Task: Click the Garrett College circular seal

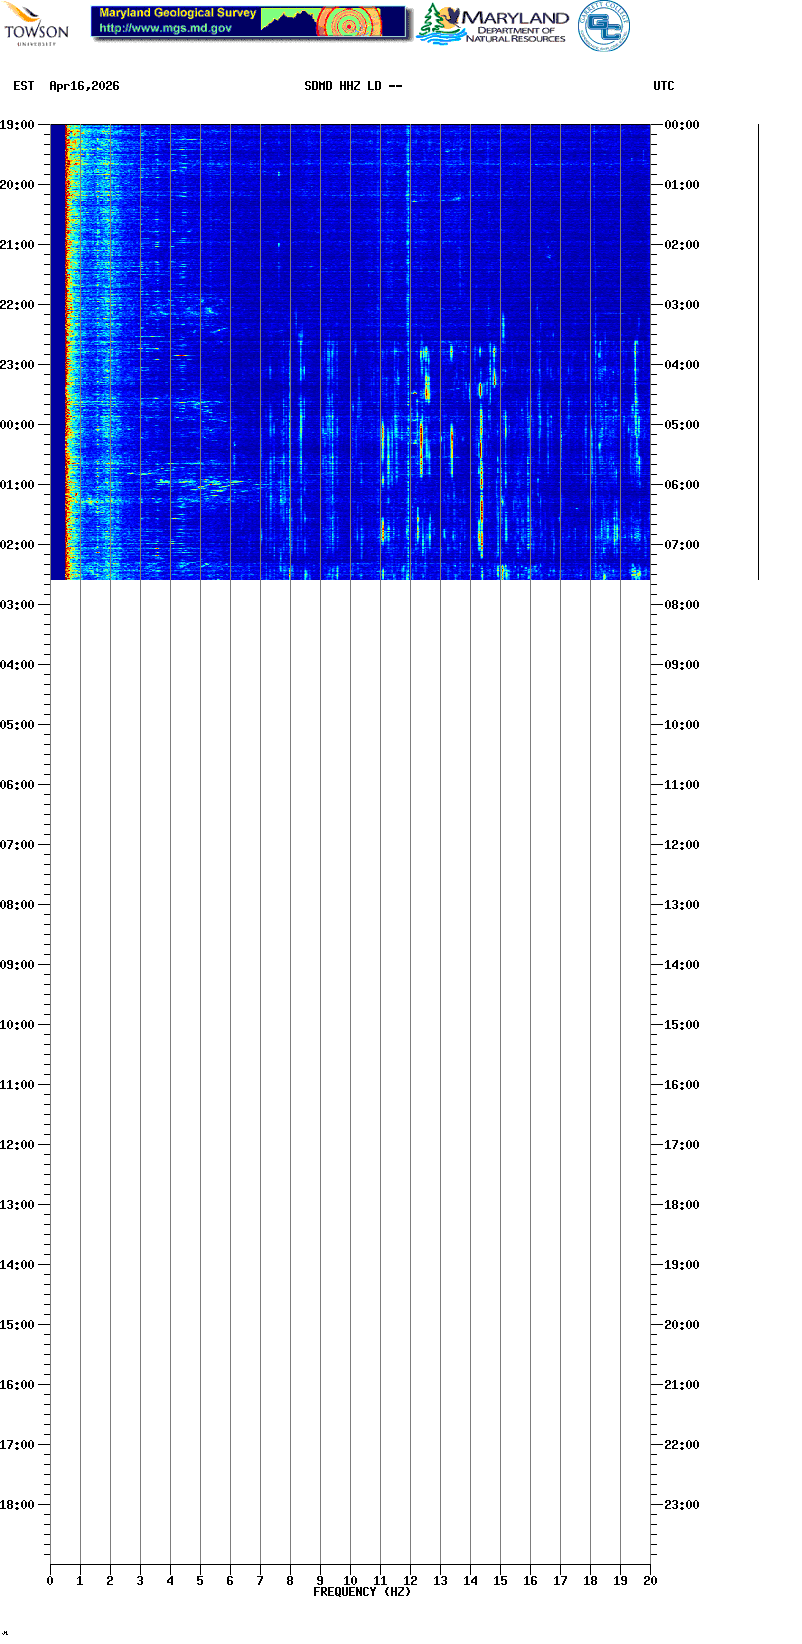Action: coord(604,26)
